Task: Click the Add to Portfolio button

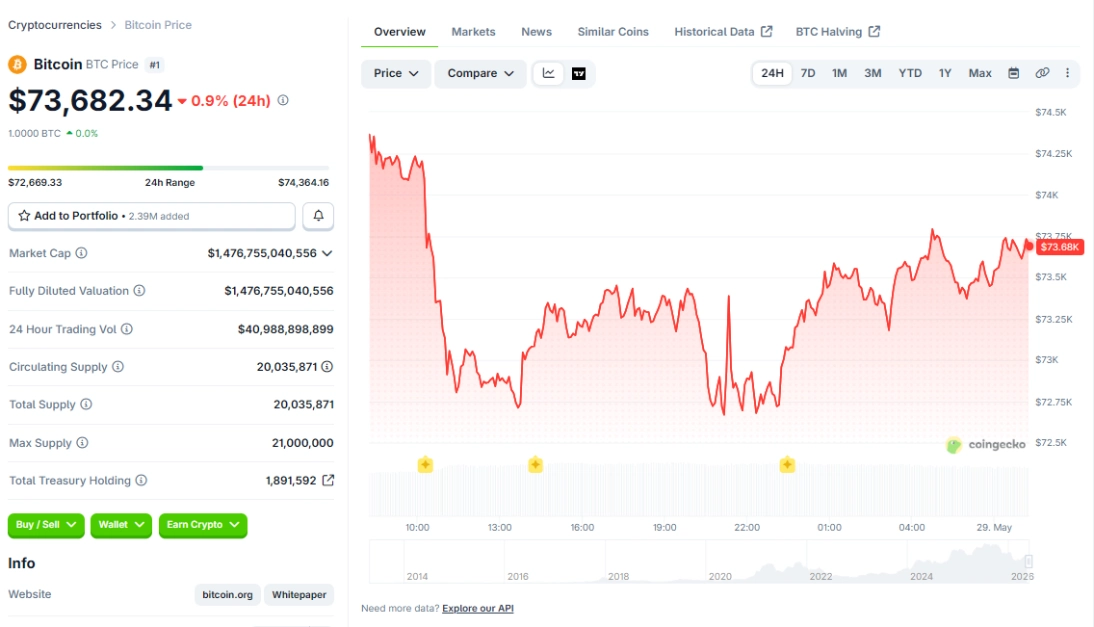Action: pos(151,216)
